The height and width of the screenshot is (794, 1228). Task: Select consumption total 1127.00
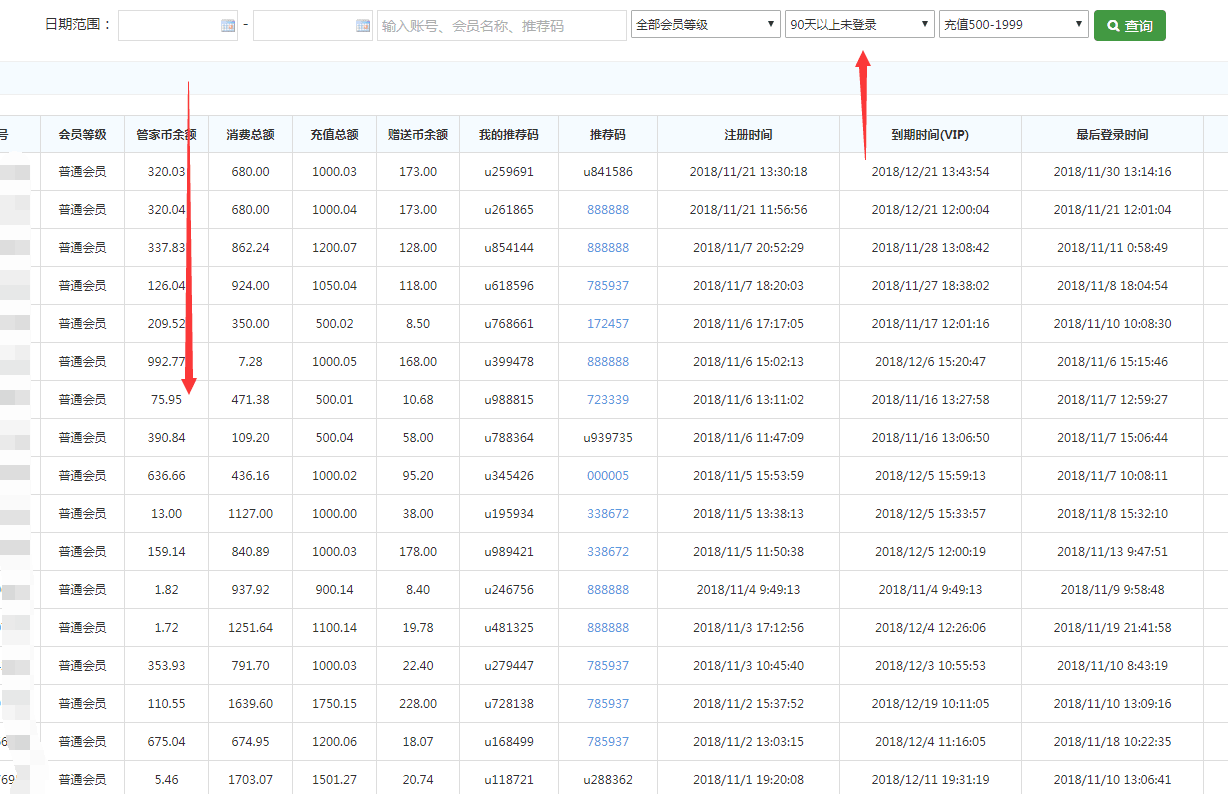250,514
